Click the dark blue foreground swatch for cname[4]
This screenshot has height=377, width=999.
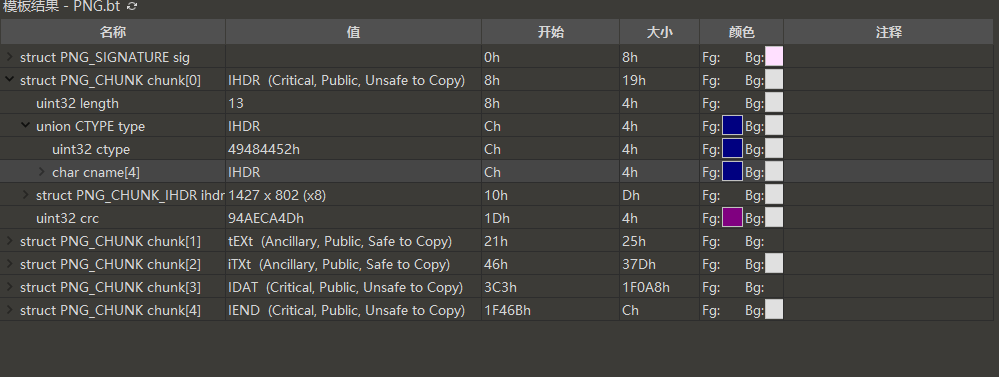point(733,171)
